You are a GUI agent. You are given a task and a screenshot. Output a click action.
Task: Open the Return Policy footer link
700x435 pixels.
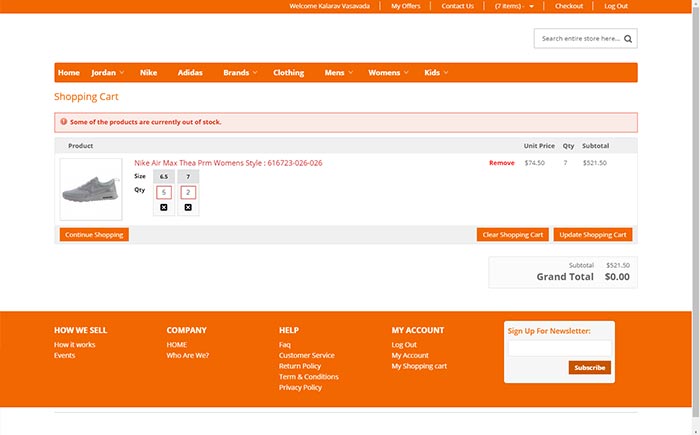click(300, 366)
